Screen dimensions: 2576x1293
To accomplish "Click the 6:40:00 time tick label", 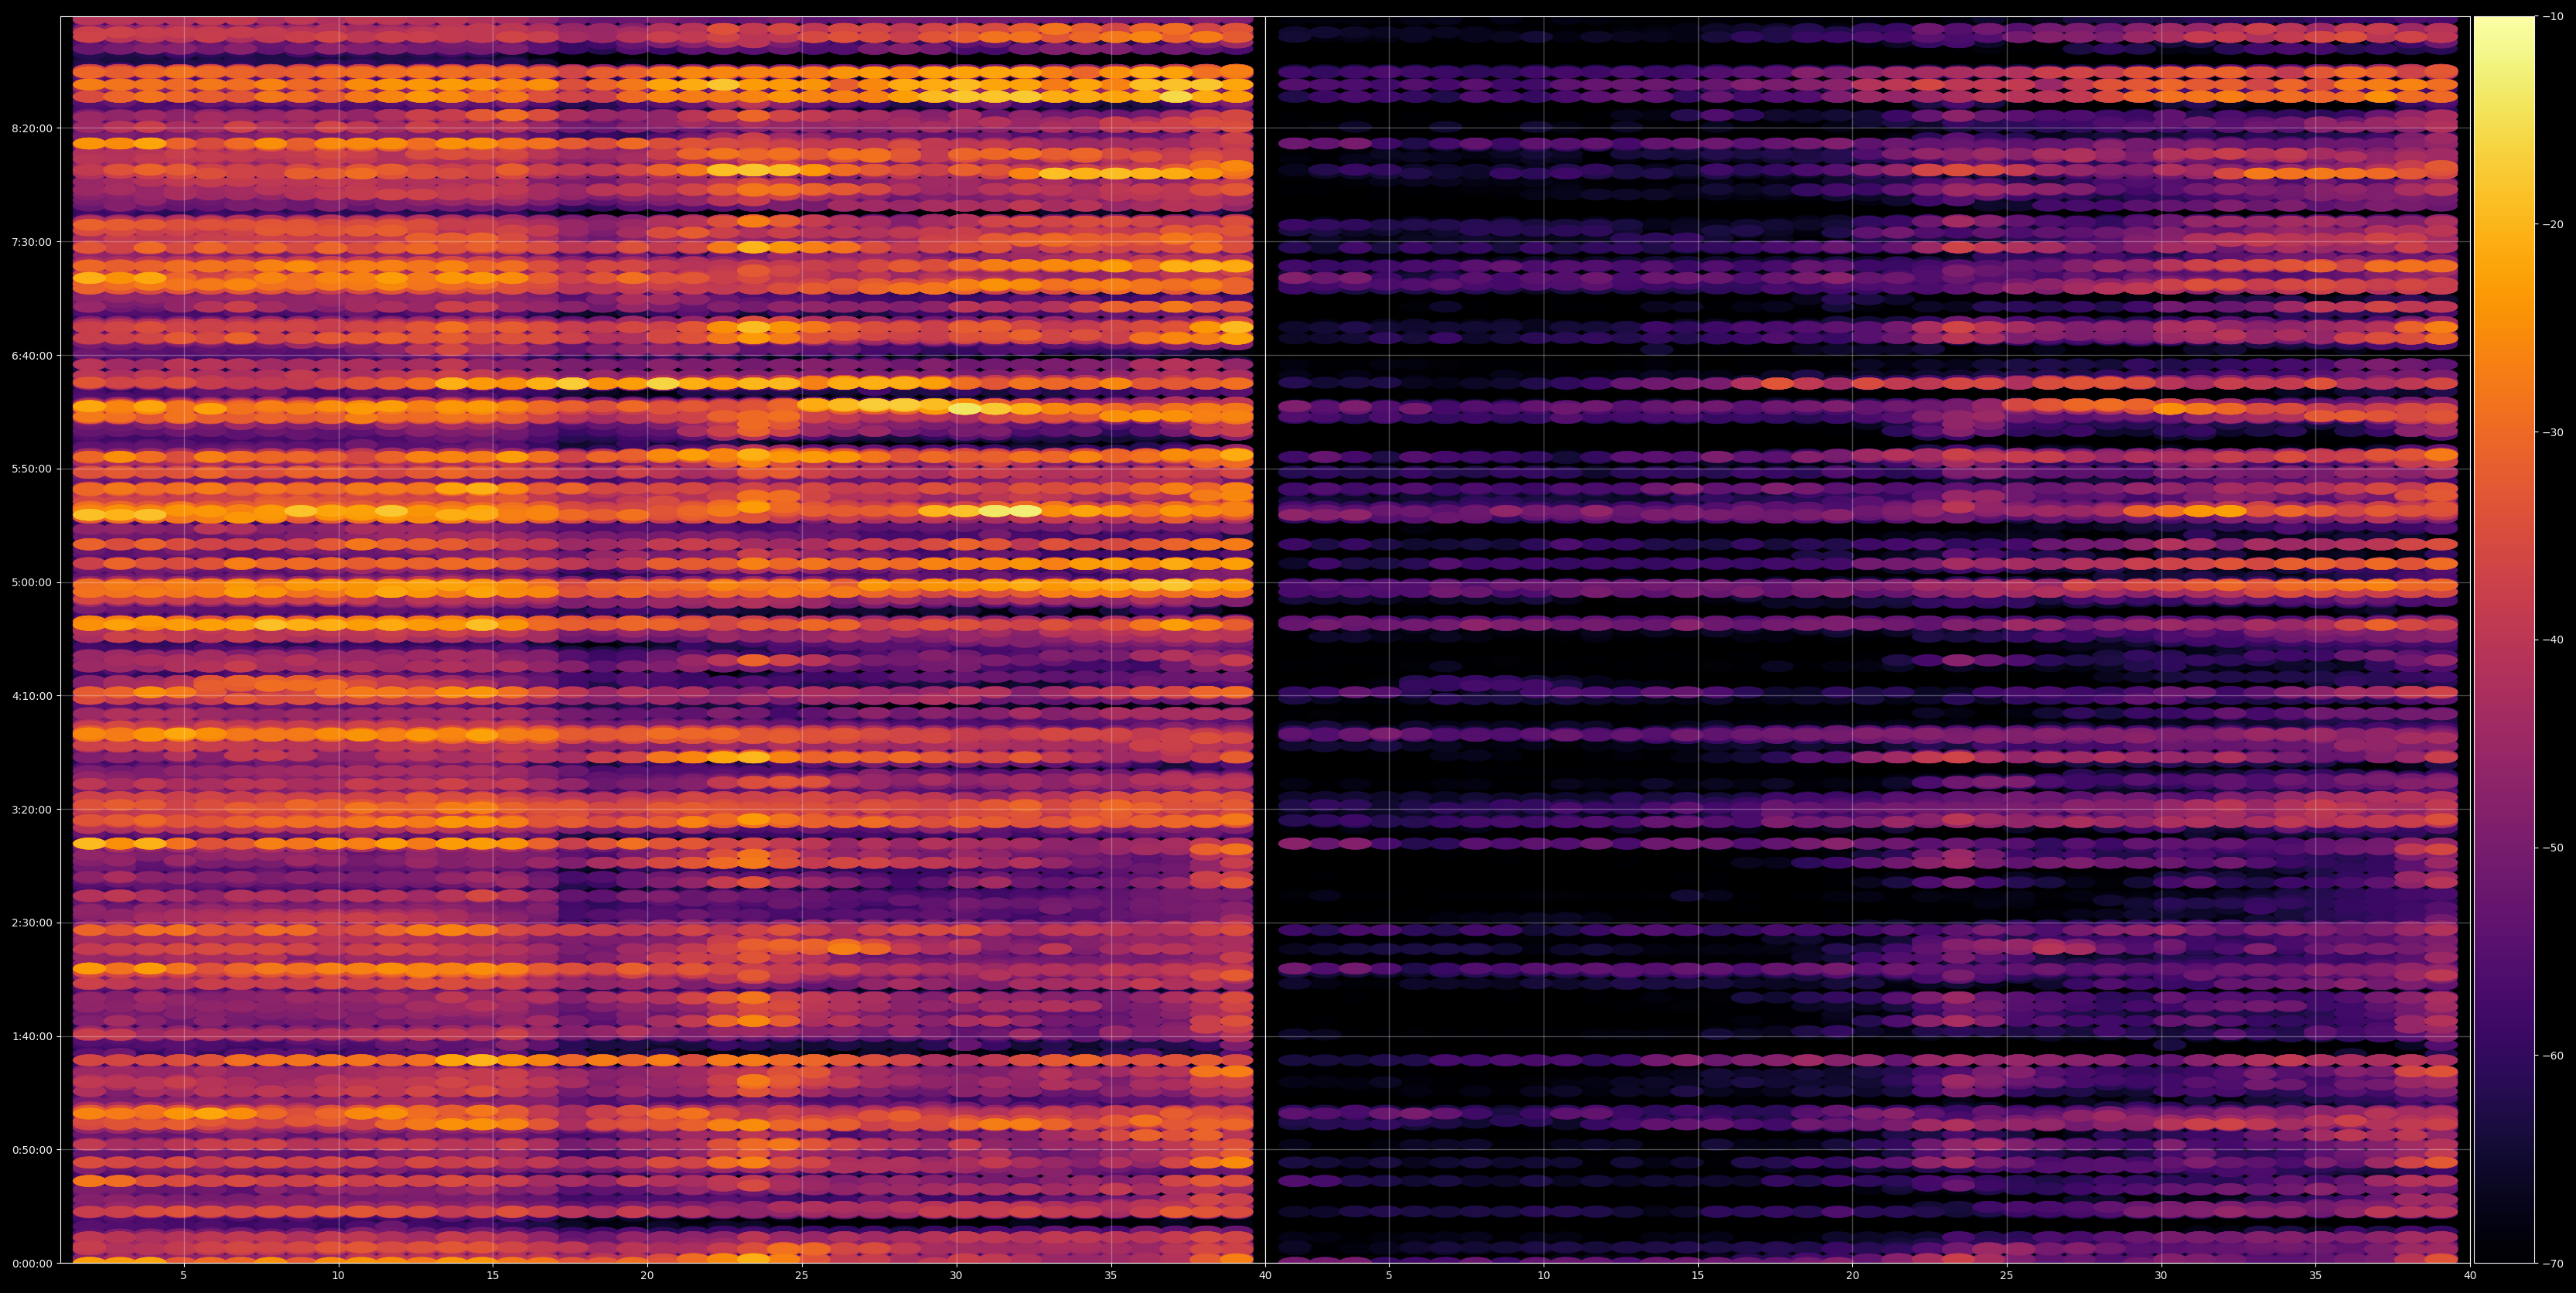I will click(31, 355).
